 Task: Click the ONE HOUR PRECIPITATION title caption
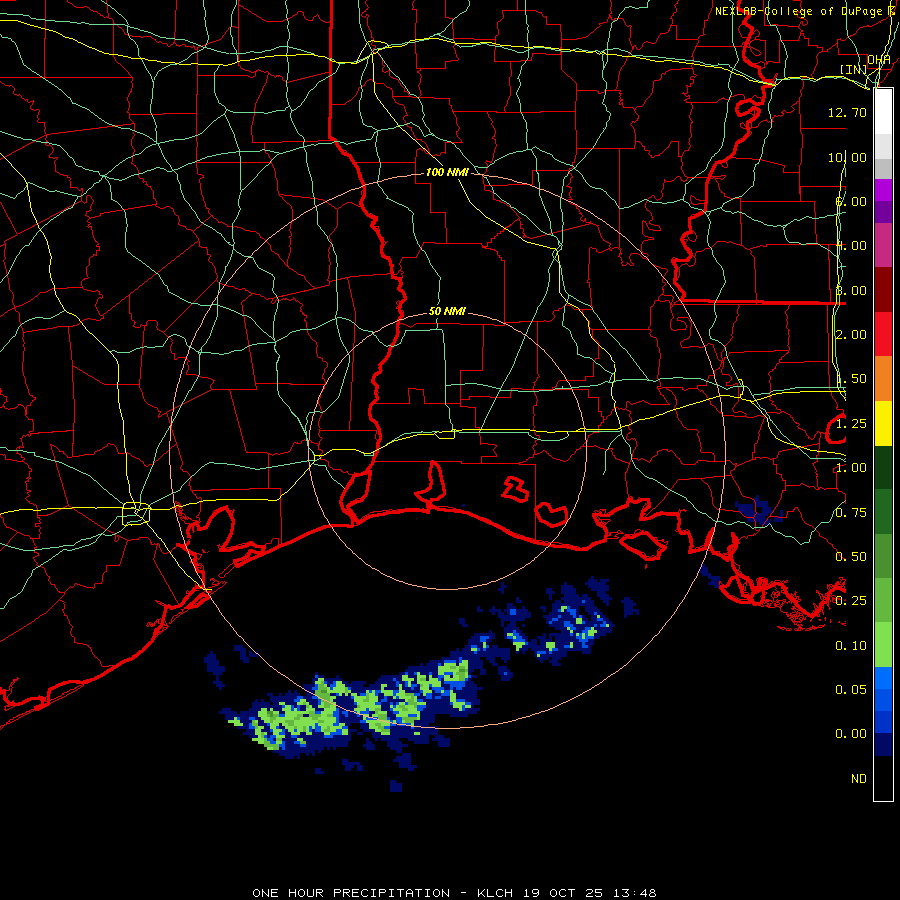coord(454,893)
